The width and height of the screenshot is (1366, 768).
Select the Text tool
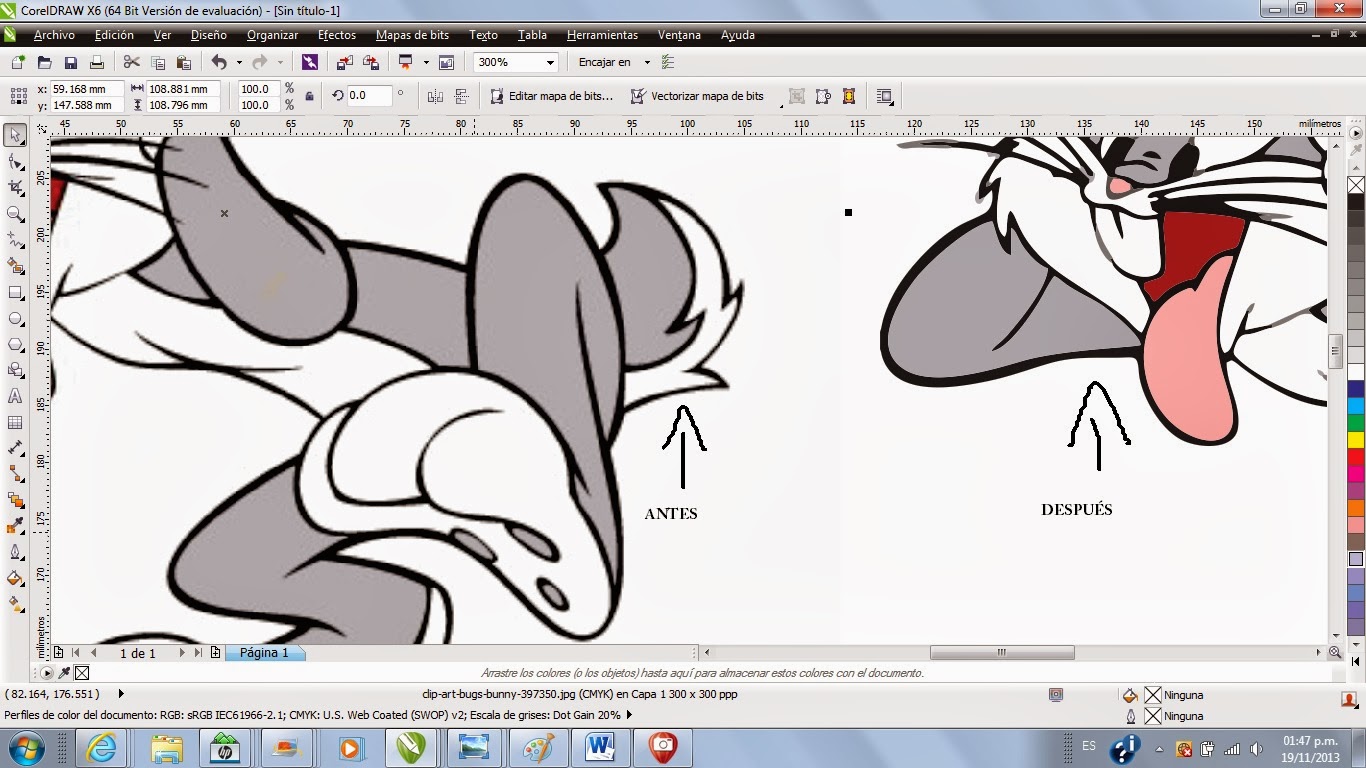[15, 396]
